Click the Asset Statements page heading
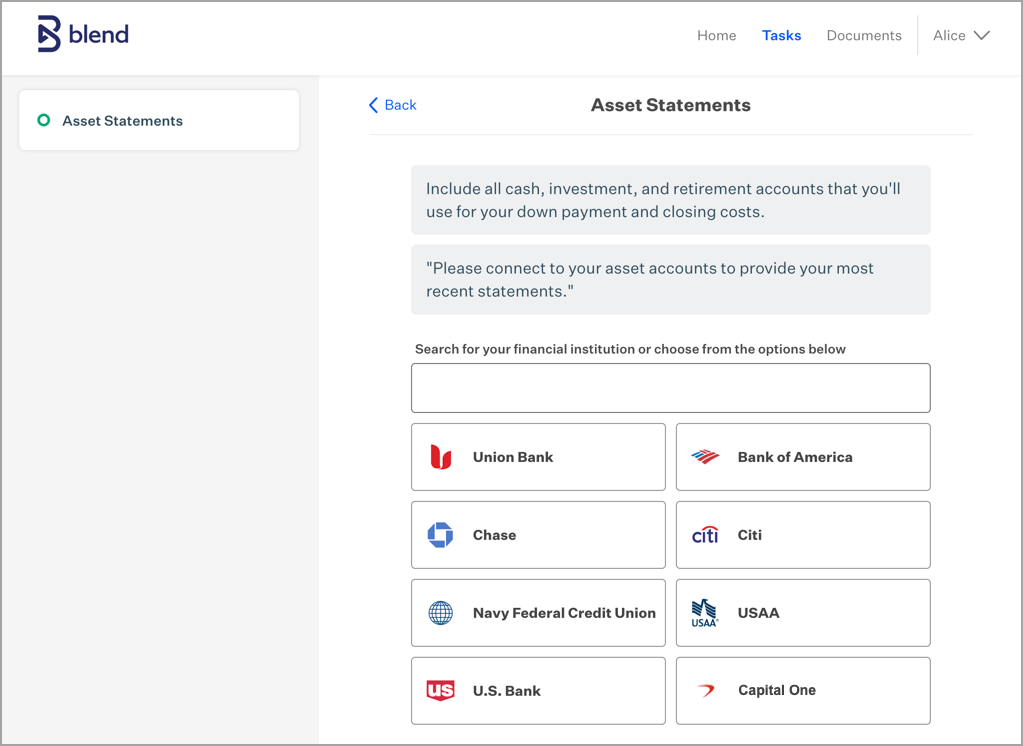This screenshot has height=746, width=1023. click(671, 105)
